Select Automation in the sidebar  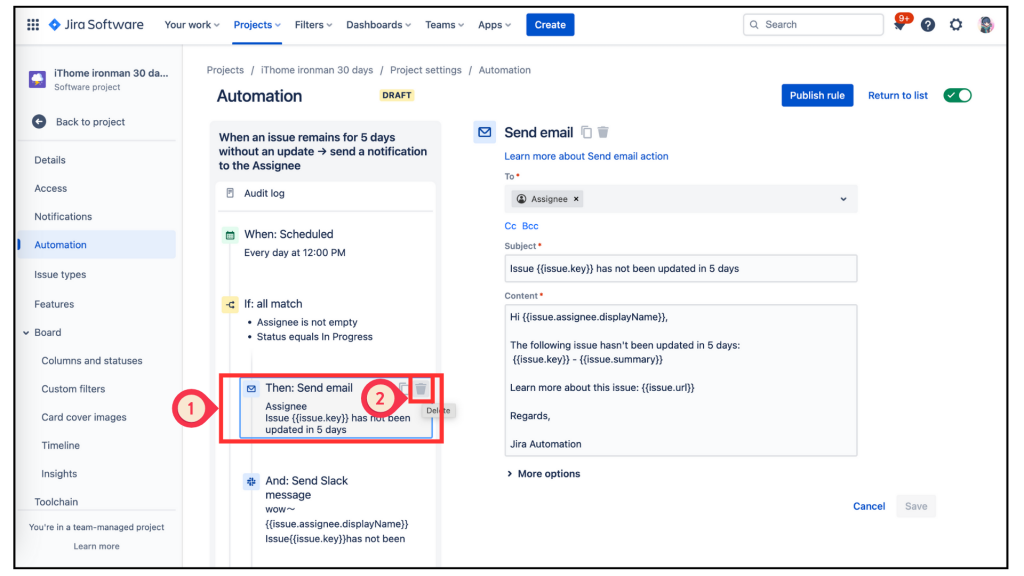pos(97,245)
